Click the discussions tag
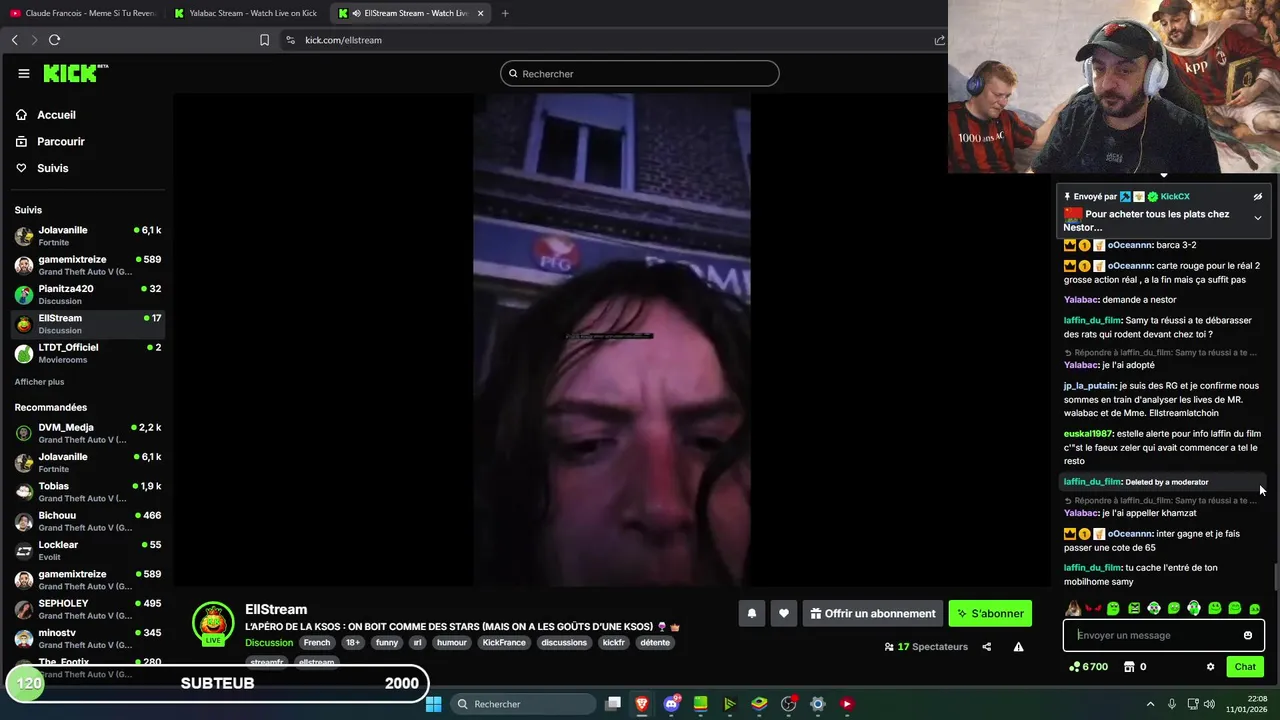Screen dimensions: 1280x720 [x=564, y=643]
